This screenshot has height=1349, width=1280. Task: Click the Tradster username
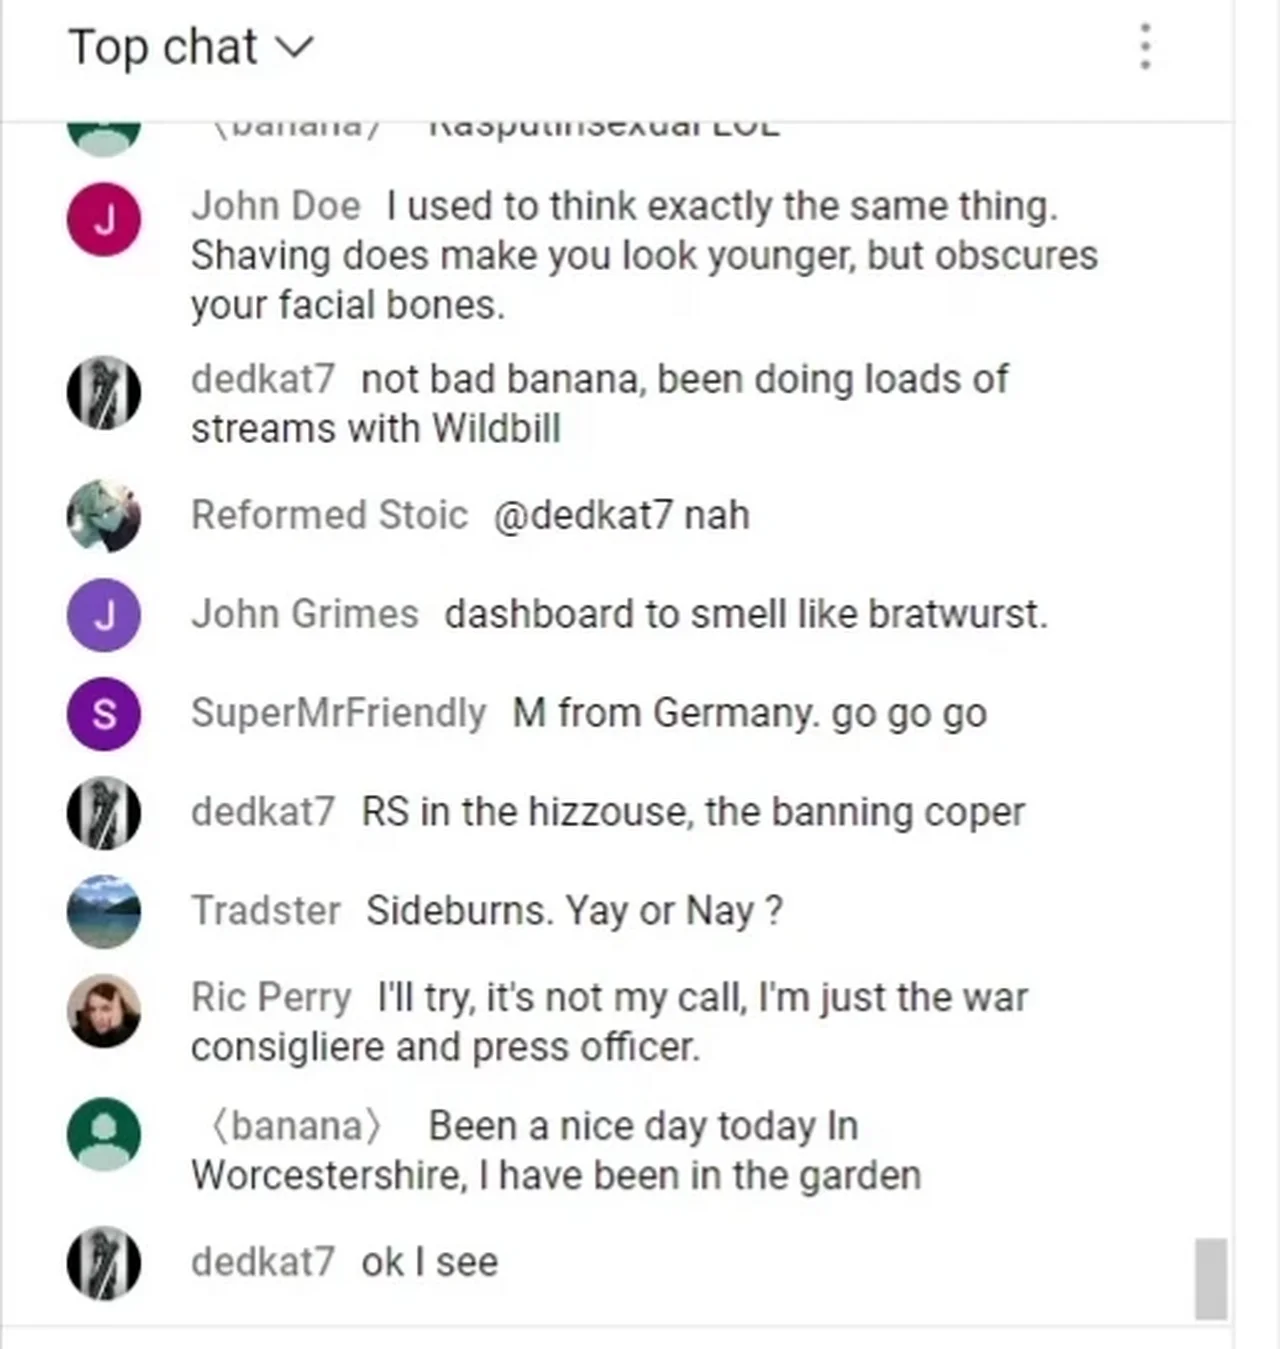click(x=266, y=911)
